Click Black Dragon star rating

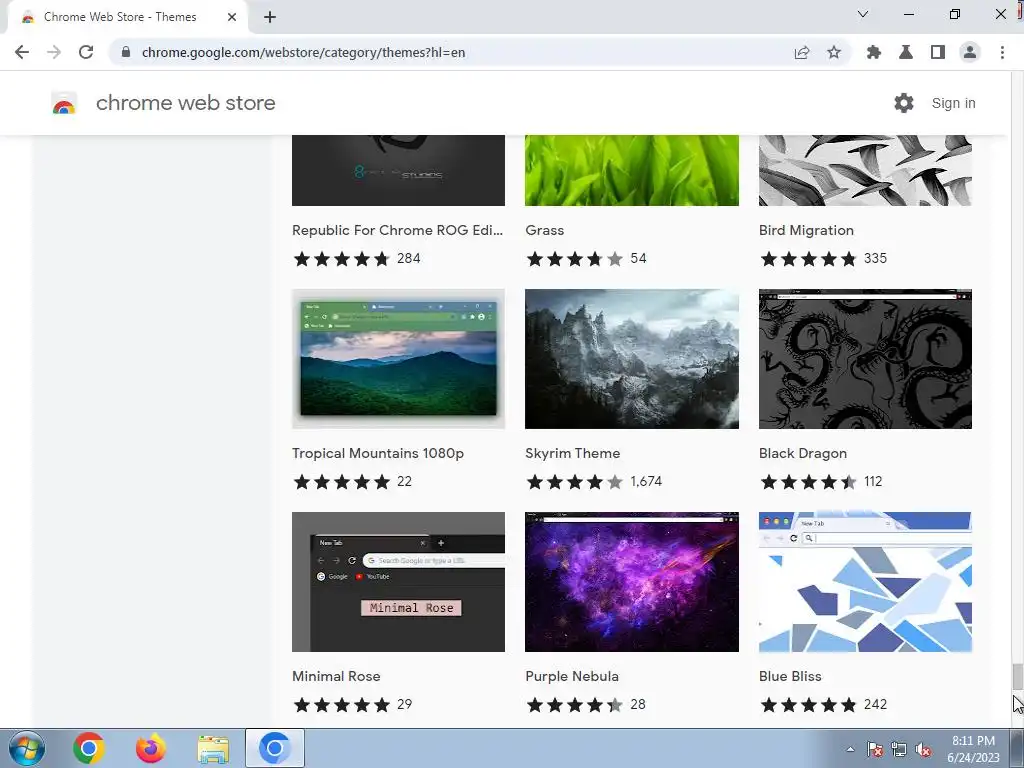[x=808, y=482]
